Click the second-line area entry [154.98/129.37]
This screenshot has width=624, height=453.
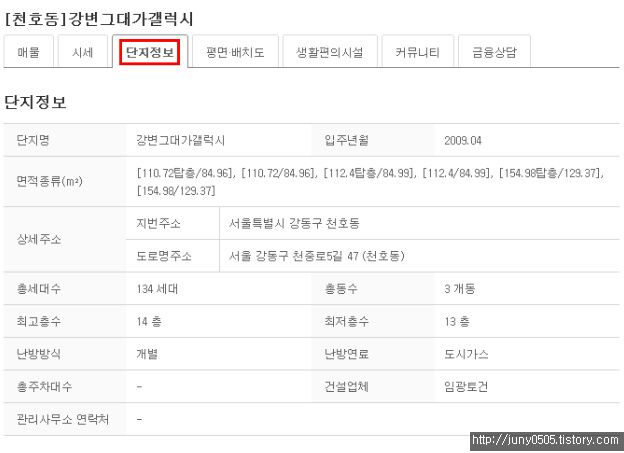tap(176, 191)
